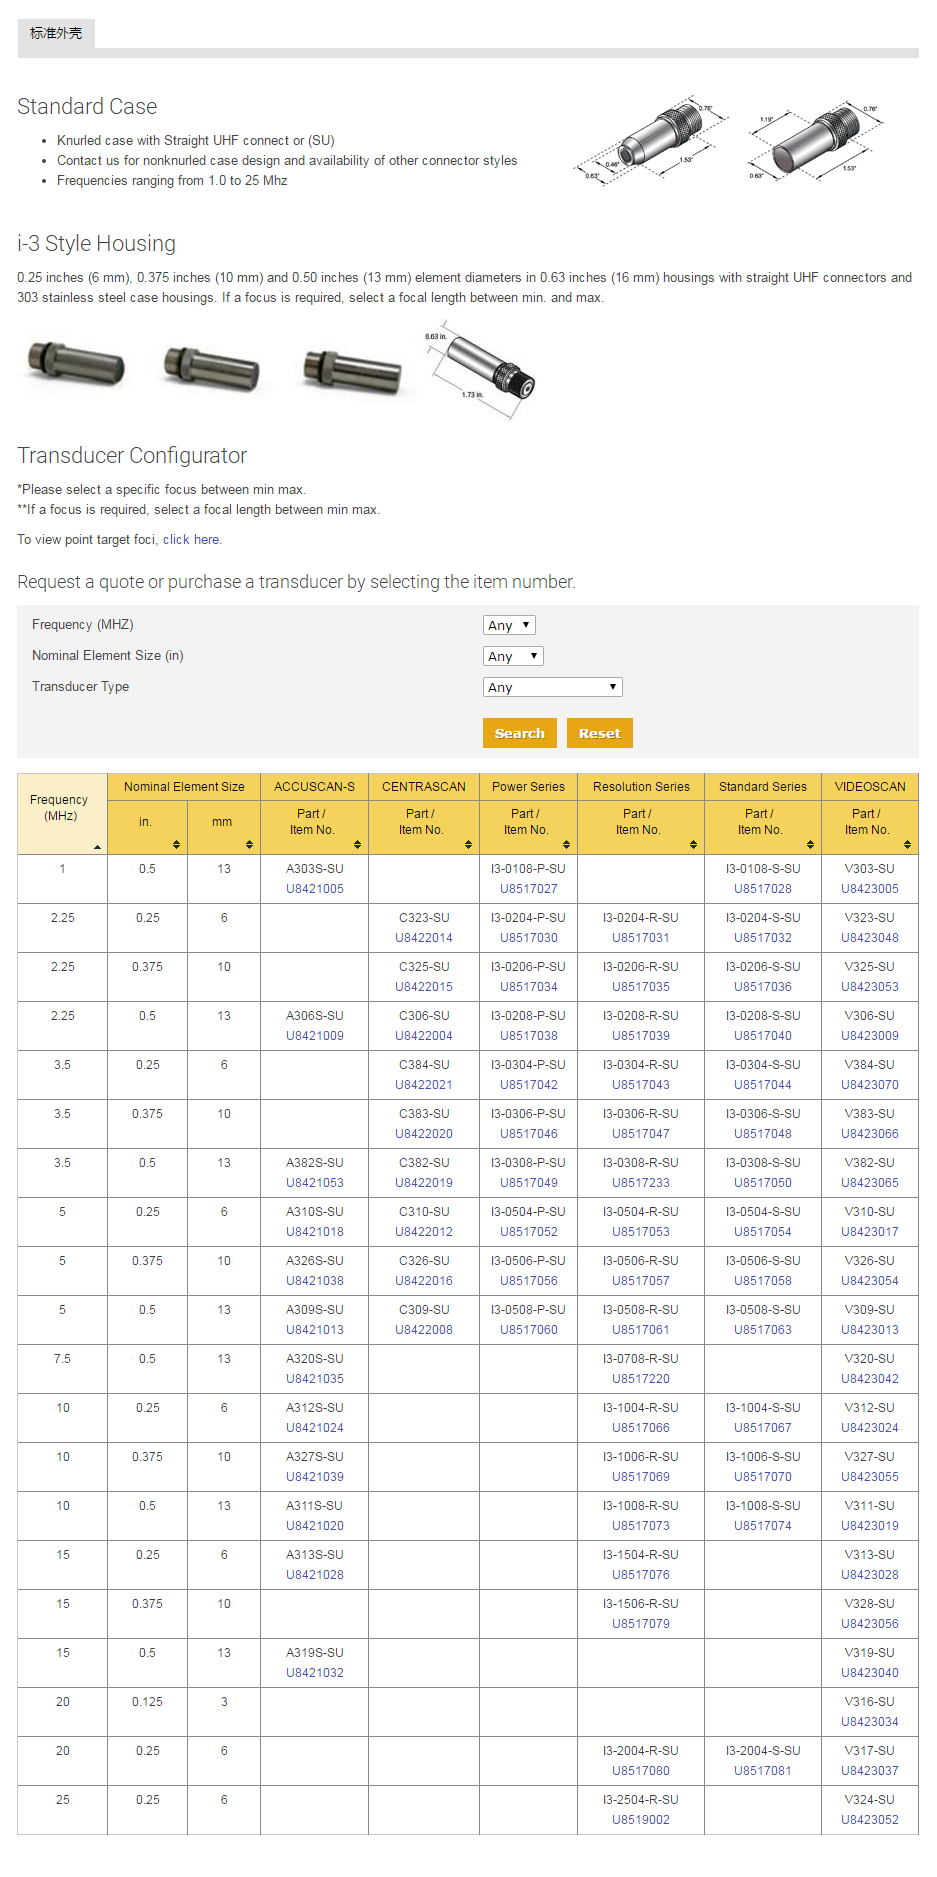Select the 标准外壳 tab

56,33
